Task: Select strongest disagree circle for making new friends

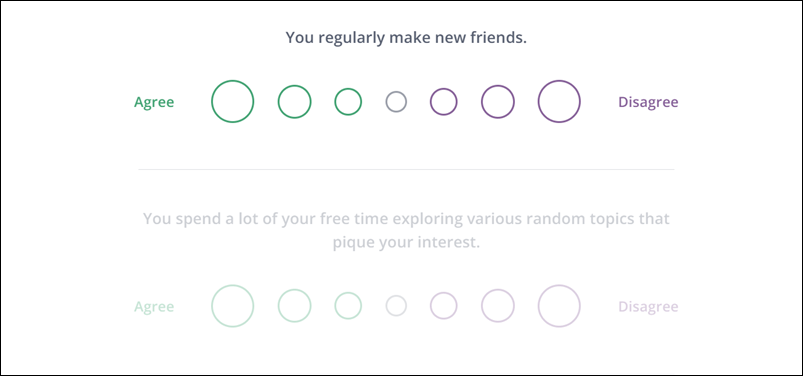Action: coord(559,101)
